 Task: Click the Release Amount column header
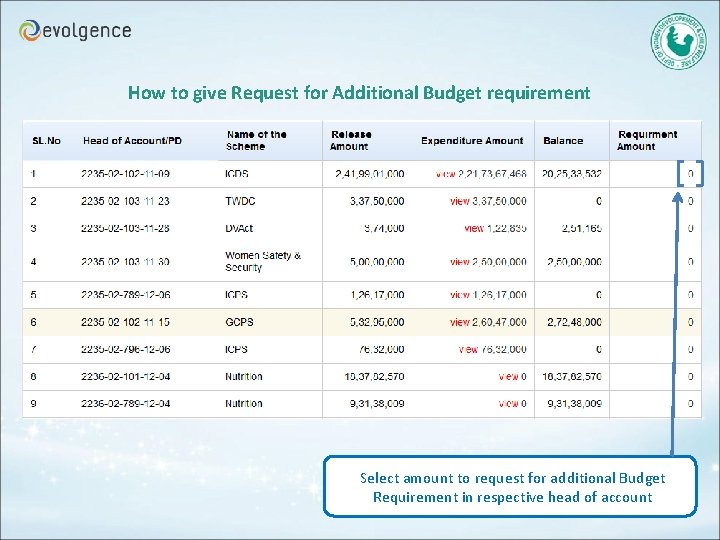pyautogui.click(x=351, y=141)
